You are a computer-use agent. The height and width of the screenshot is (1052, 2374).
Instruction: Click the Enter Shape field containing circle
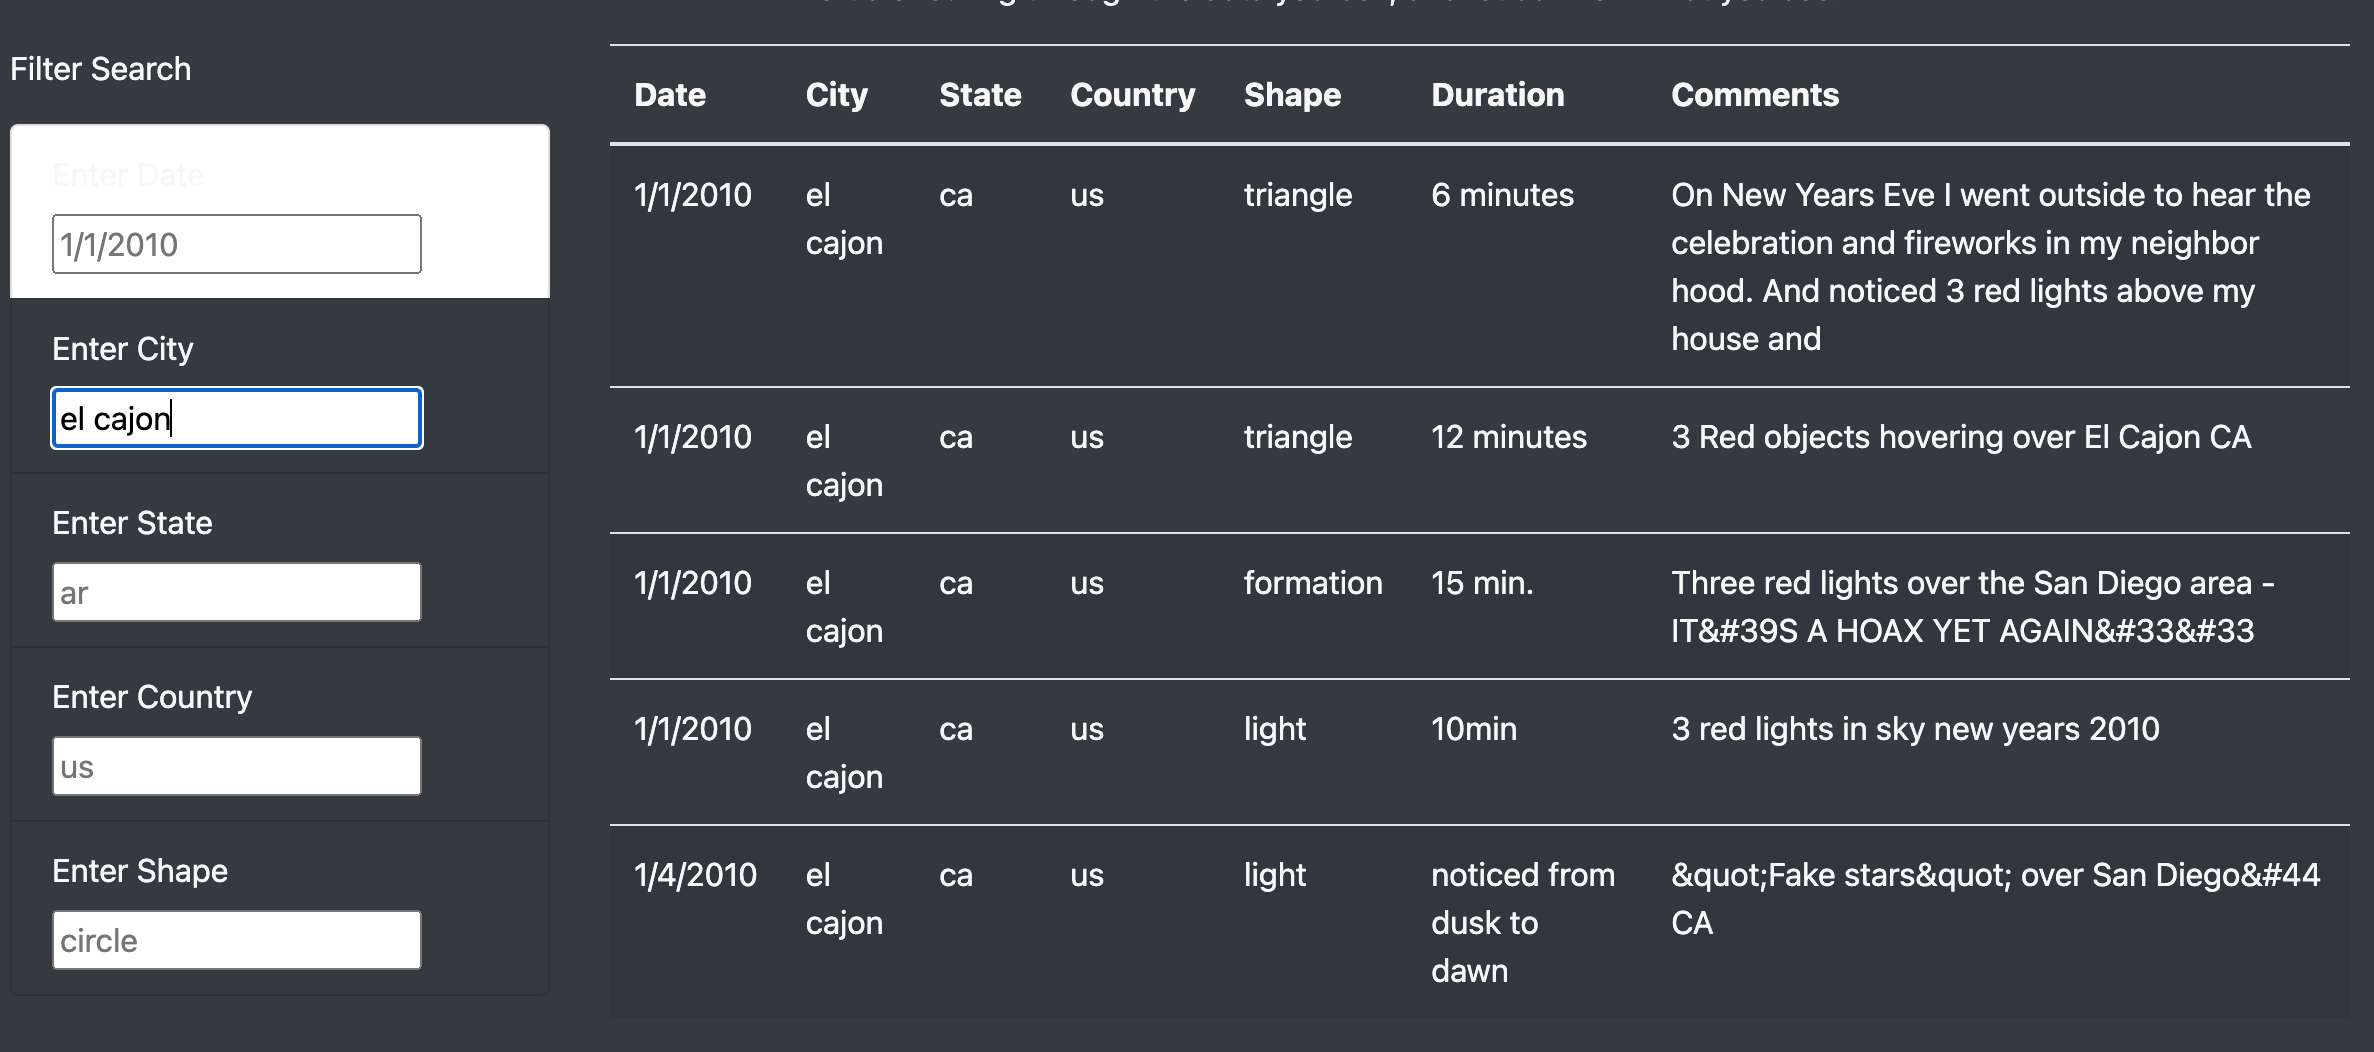(236, 940)
